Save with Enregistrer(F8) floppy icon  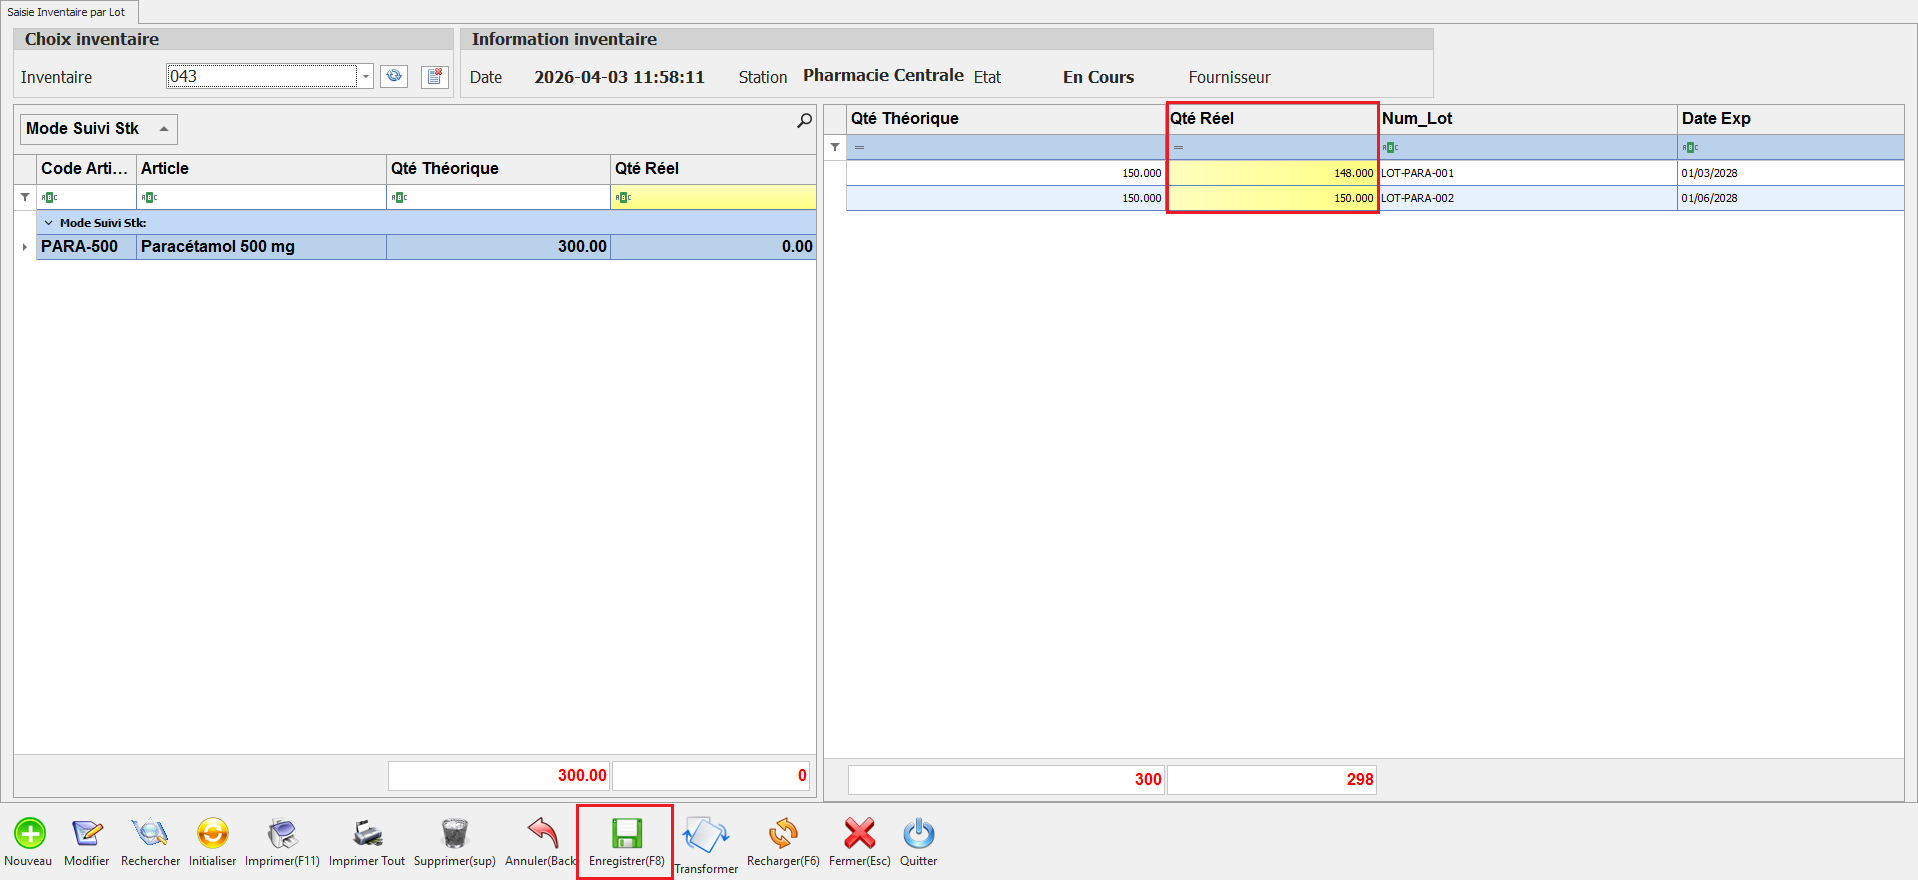[626, 833]
